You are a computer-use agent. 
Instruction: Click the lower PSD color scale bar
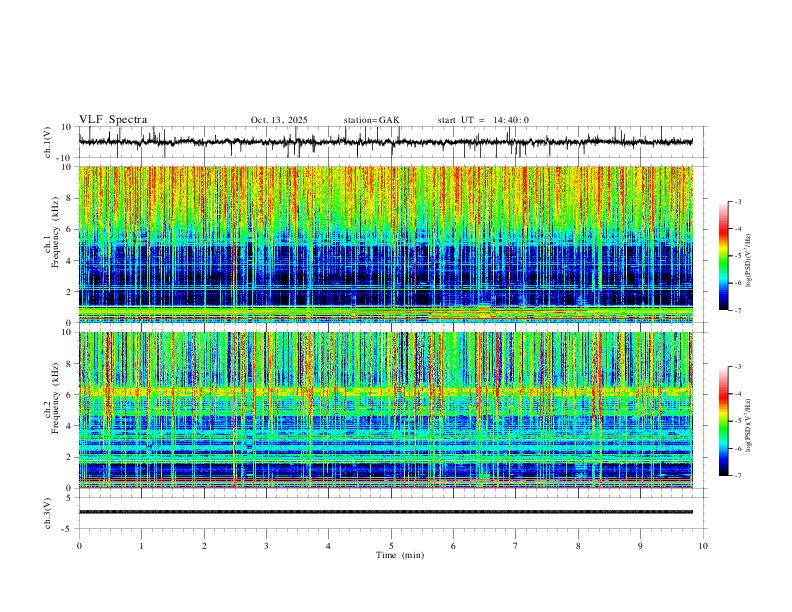click(x=724, y=421)
